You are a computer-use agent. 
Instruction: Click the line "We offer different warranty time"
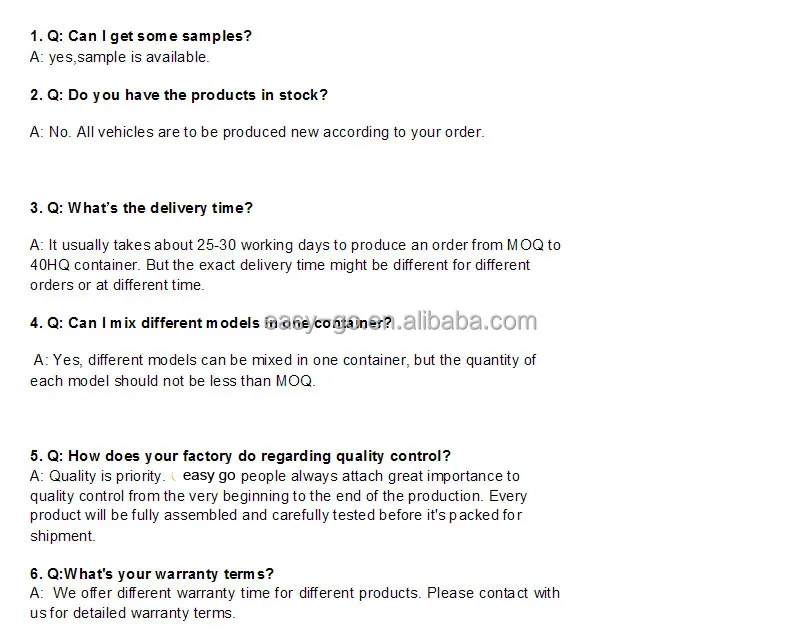pyautogui.click(x=295, y=593)
